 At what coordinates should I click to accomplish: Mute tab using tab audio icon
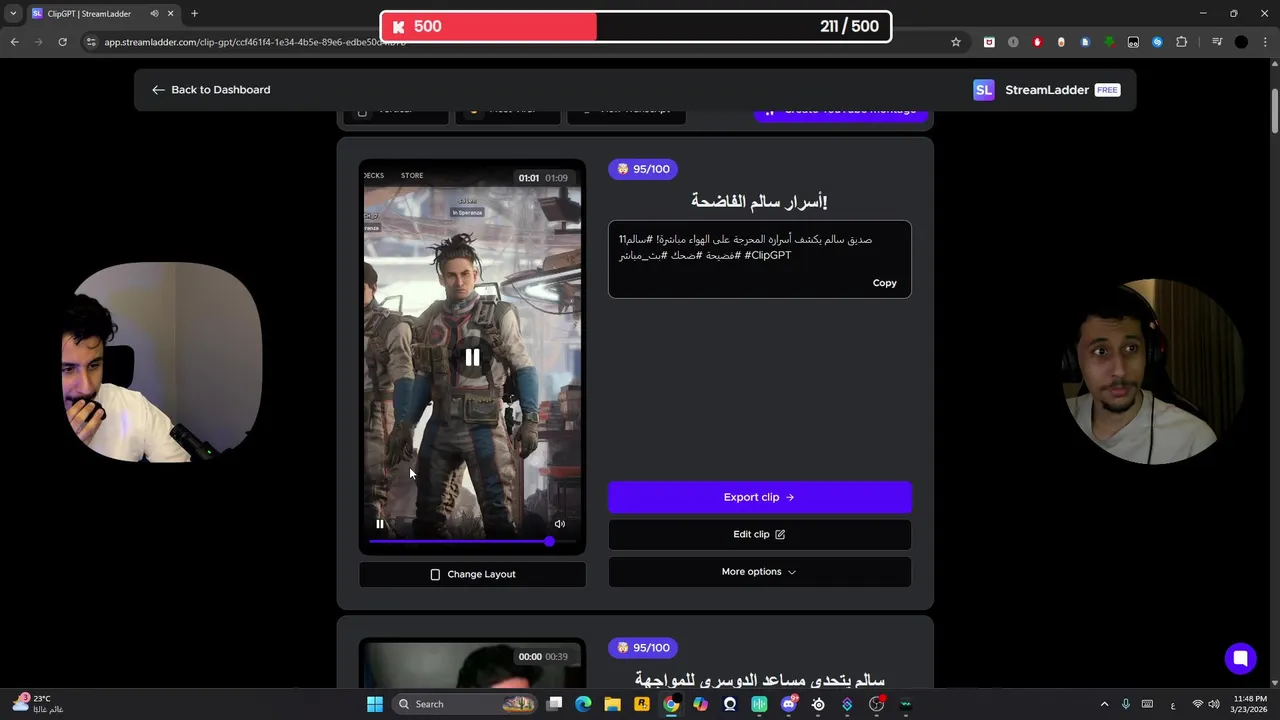point(154,14)
